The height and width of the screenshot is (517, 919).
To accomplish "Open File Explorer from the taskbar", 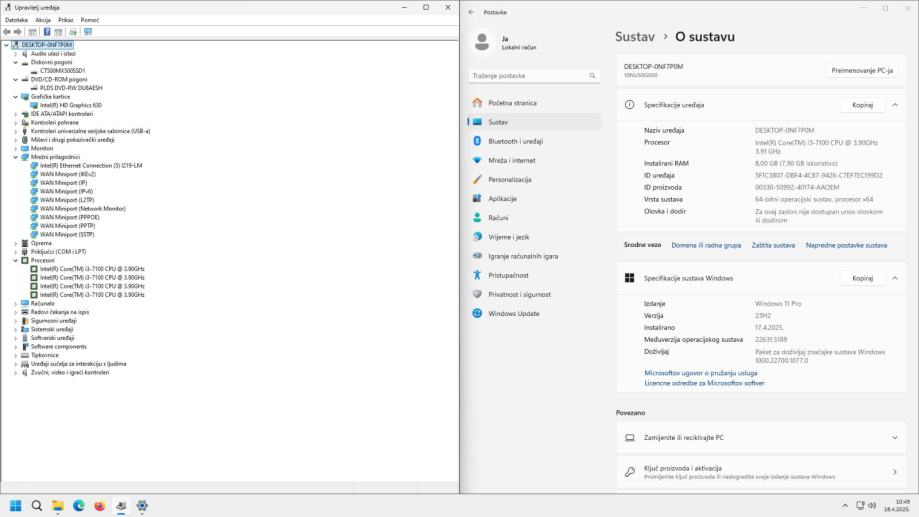I will 57,506.
